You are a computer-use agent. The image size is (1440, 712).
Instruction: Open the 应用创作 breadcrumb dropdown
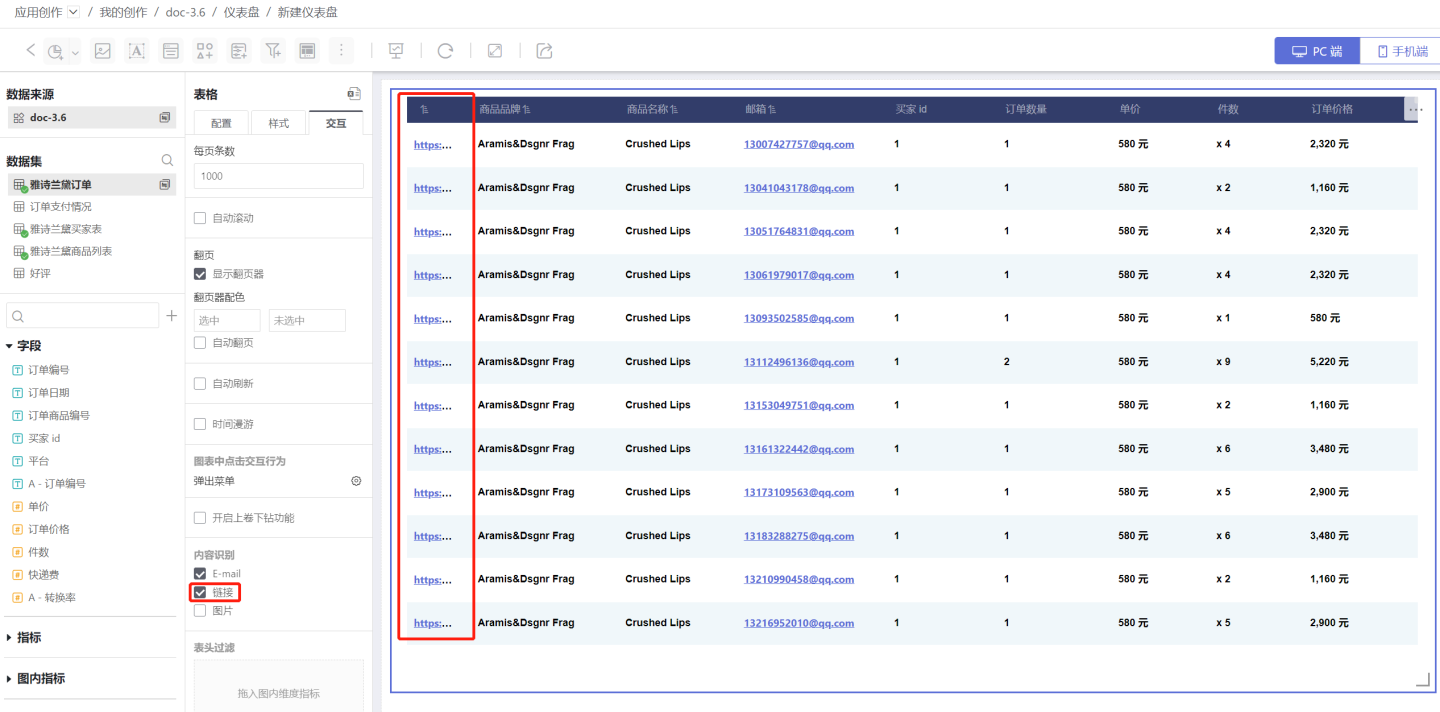pyautogui.click(x=73, y=12)
